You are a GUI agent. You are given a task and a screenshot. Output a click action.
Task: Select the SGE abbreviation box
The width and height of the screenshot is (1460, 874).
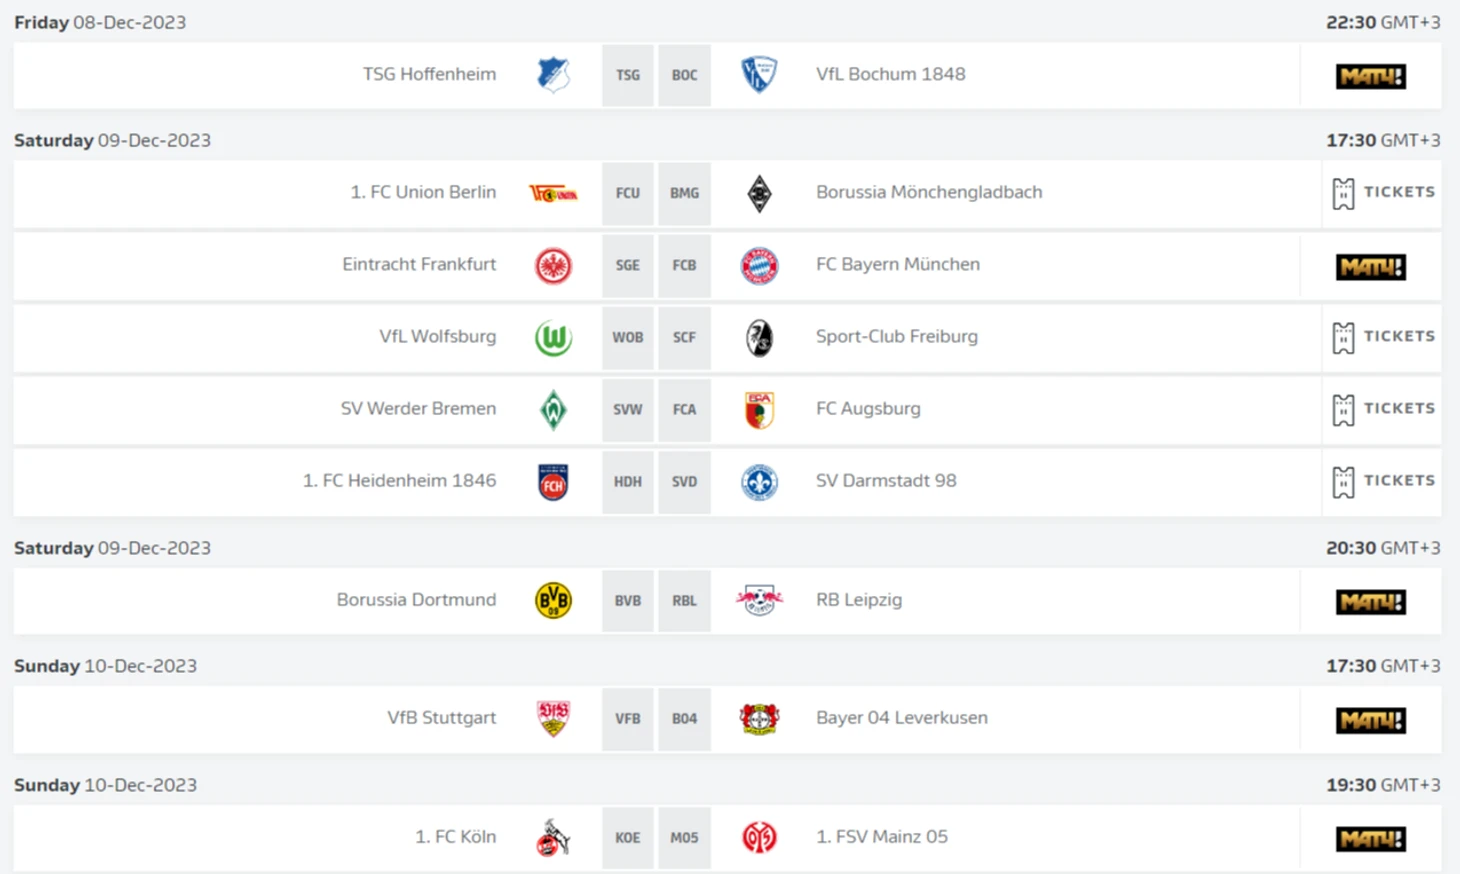(x=627, y=266)
